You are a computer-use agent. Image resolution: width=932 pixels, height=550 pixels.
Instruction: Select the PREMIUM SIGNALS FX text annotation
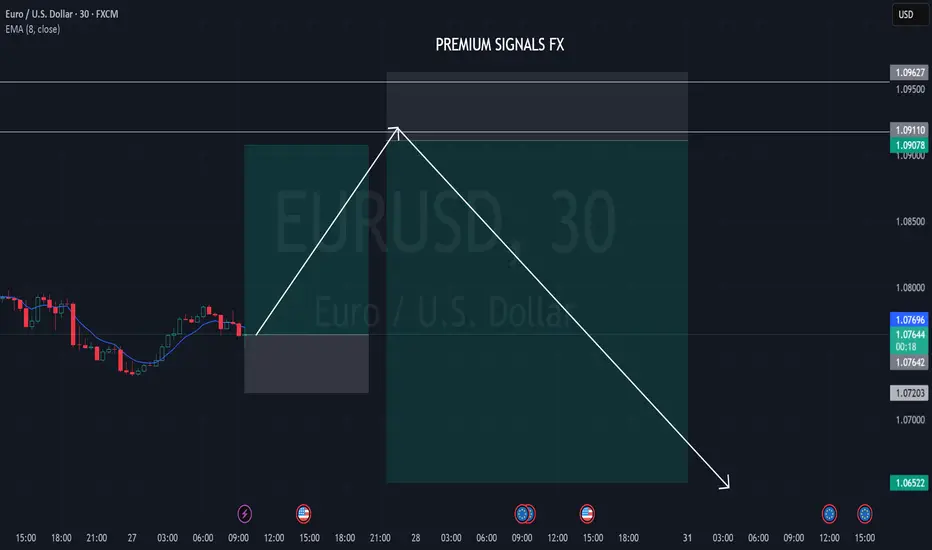499,45
